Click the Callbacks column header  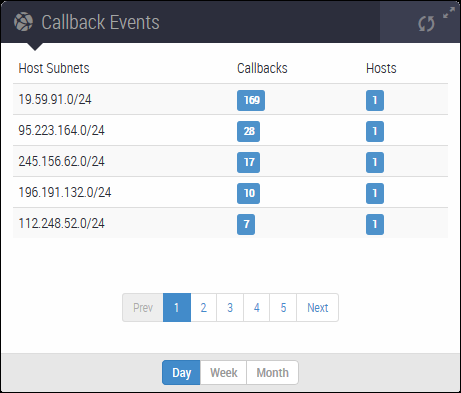pos(262,68)
